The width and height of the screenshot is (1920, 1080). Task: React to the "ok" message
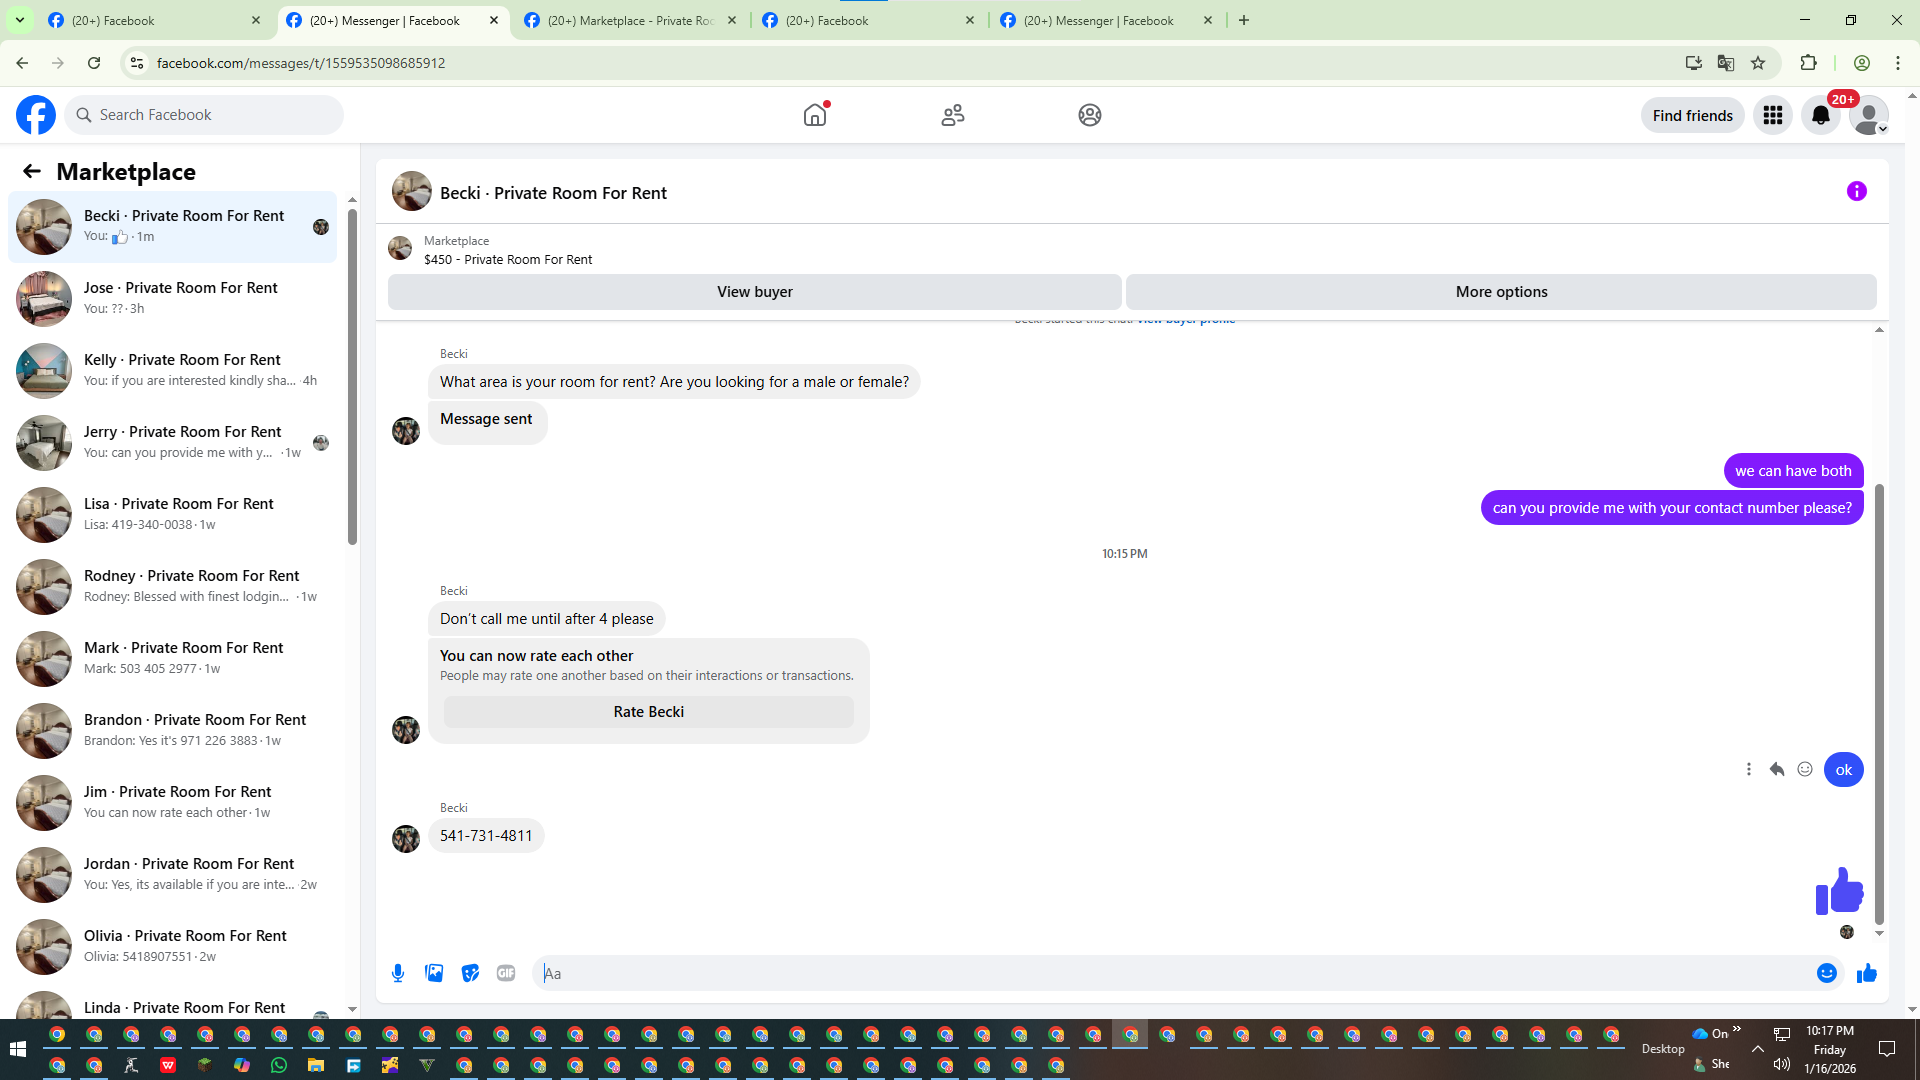tap(1805, 769)
